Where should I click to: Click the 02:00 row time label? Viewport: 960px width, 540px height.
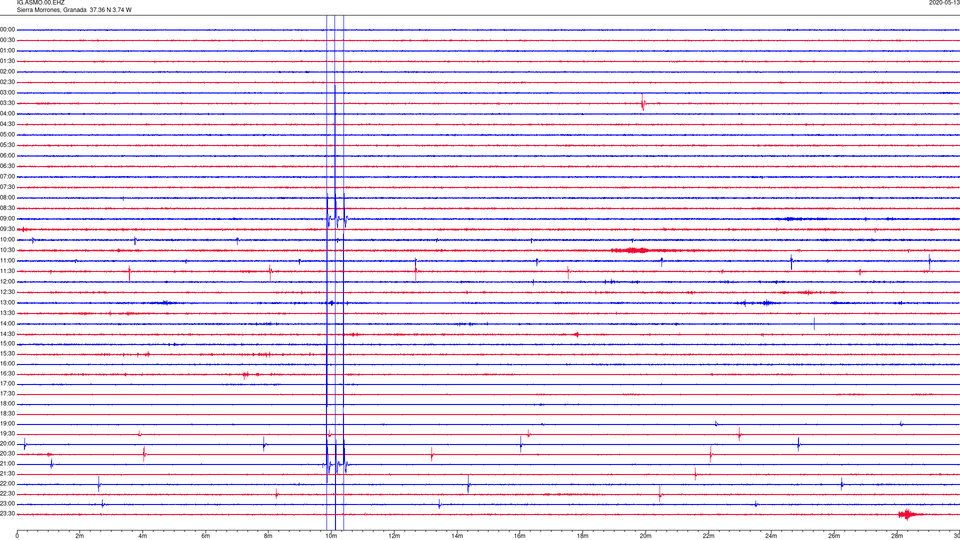point(7,72)
